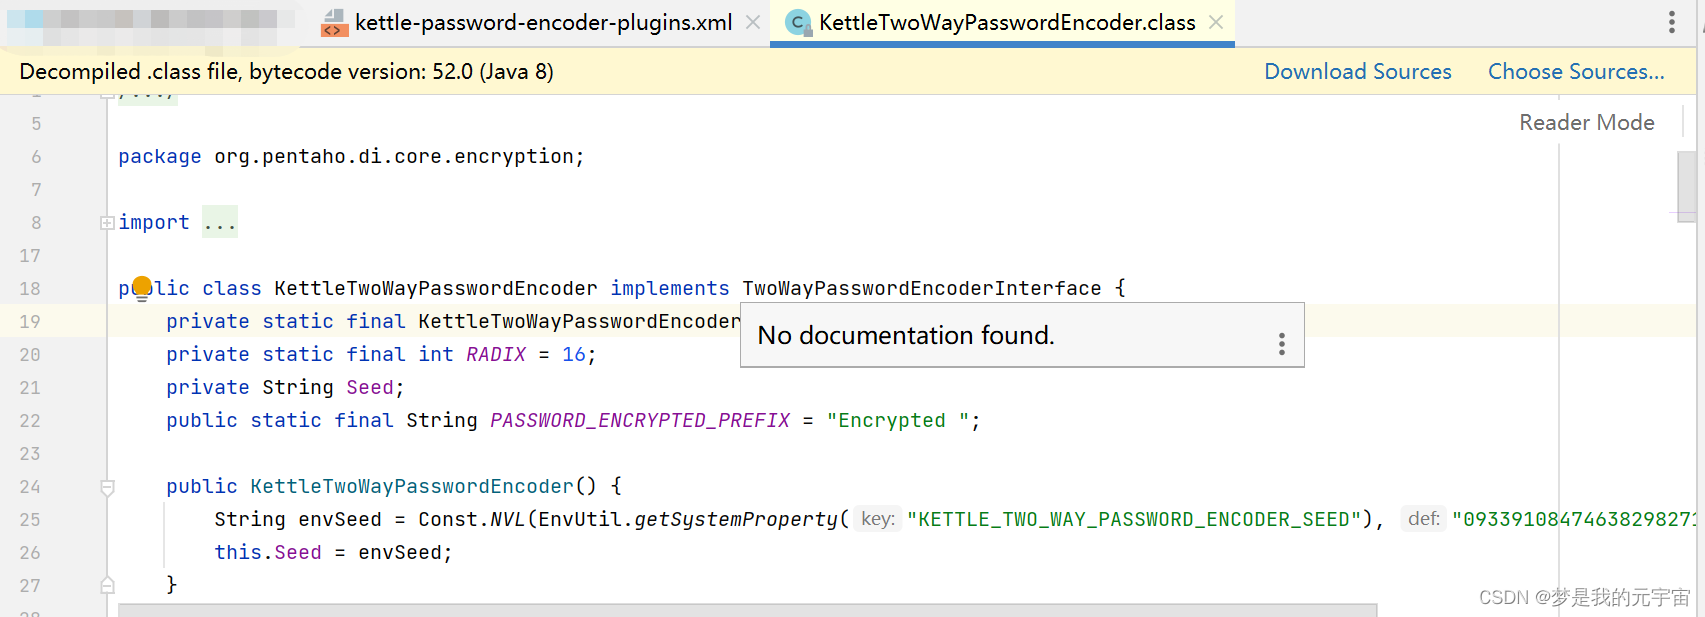Collapse the constructor using the gutter fold arrow
The image size is (1705, 617).
[x=107, y=487]
